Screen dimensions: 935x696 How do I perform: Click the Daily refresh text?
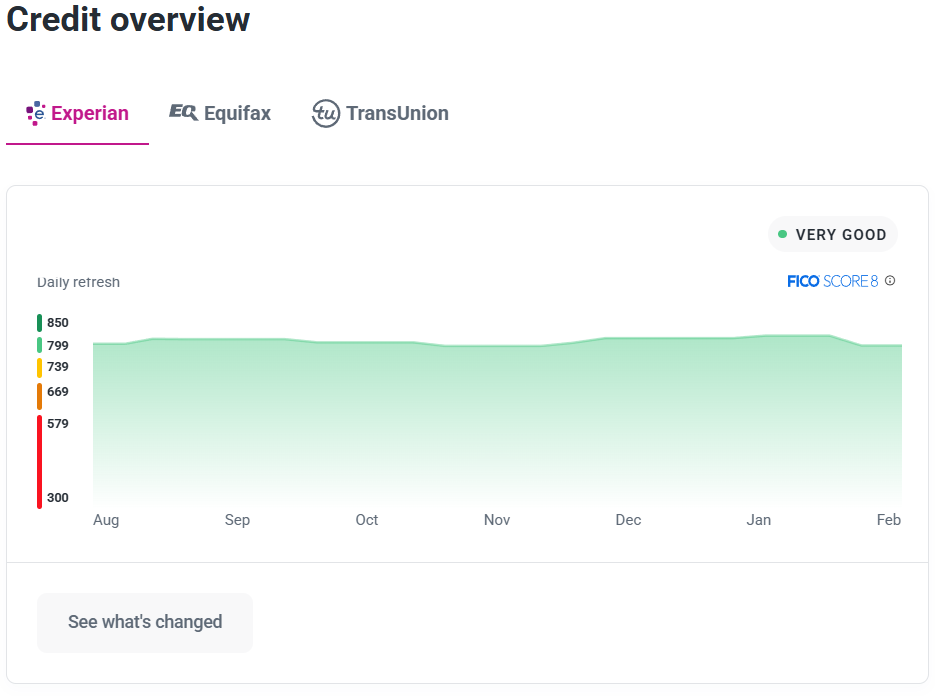coord(78,282)
